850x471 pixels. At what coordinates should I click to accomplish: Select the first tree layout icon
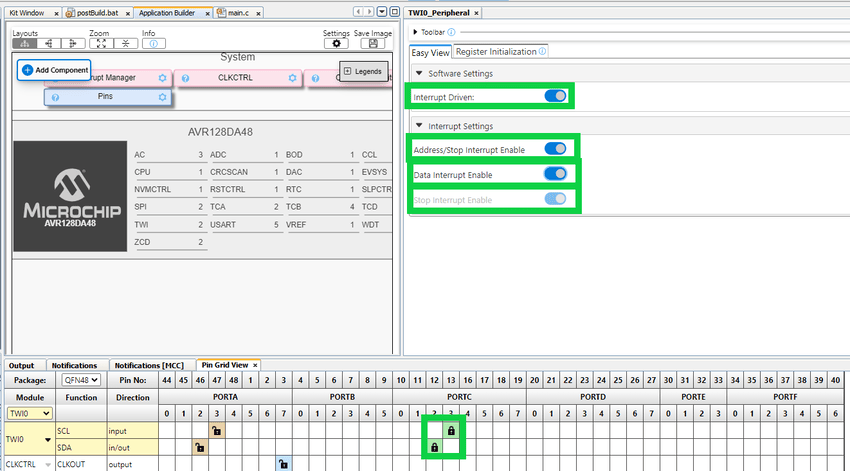[x=24, y=44]
